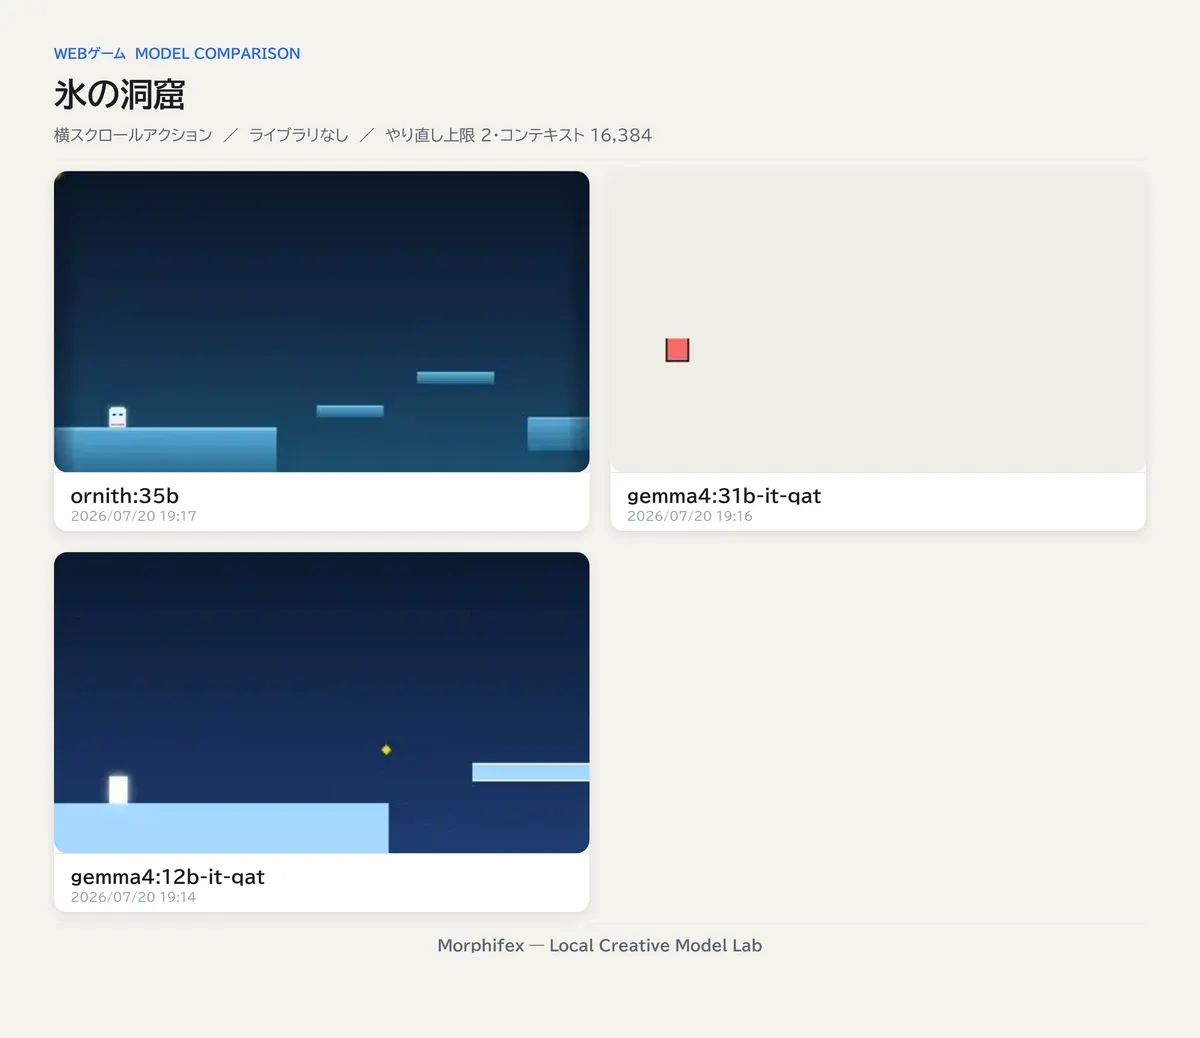Click the yellow diamond collectible
This screenshot has height=1038, width=1200.
[386, 749]
